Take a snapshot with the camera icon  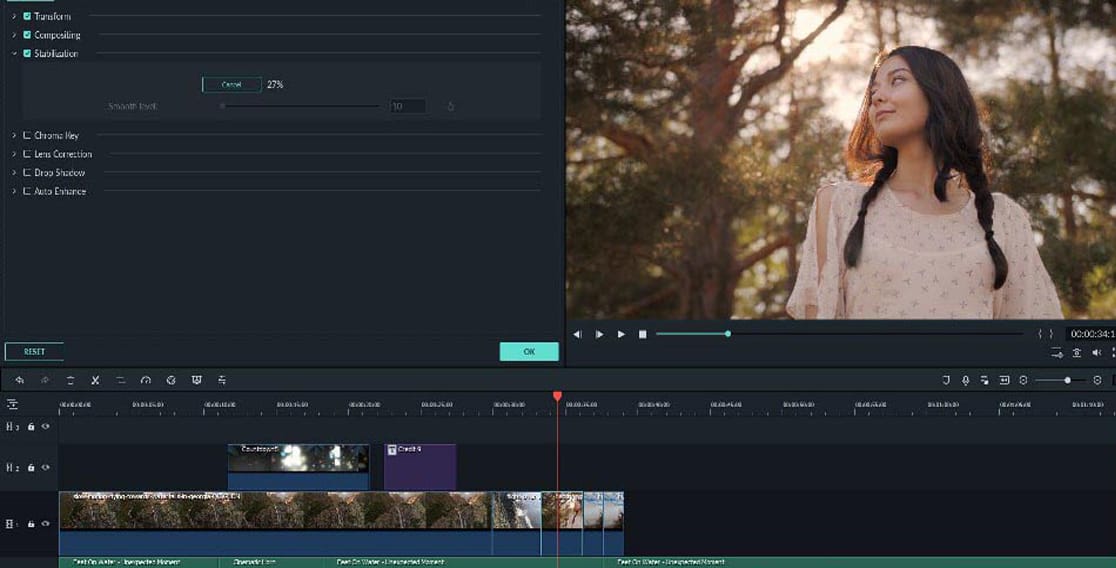[1077, 353]
